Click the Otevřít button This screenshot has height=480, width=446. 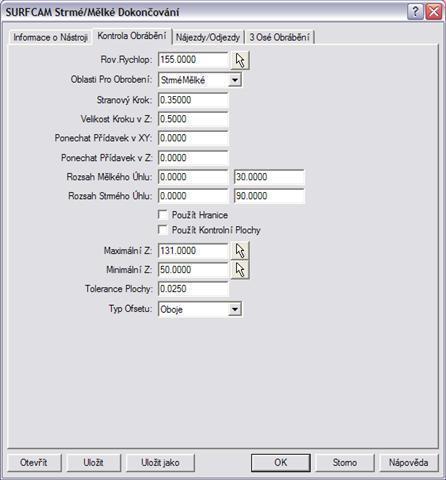click(x=34, y=462)
